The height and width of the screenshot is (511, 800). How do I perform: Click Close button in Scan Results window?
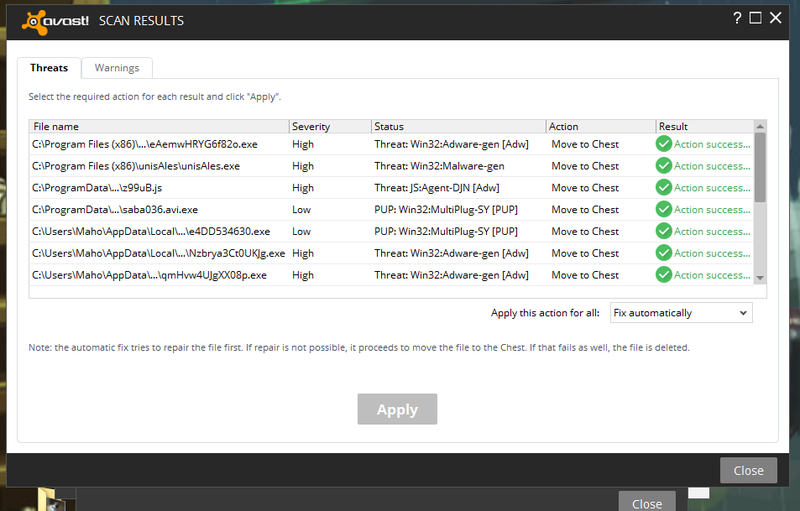pos(748,470)
